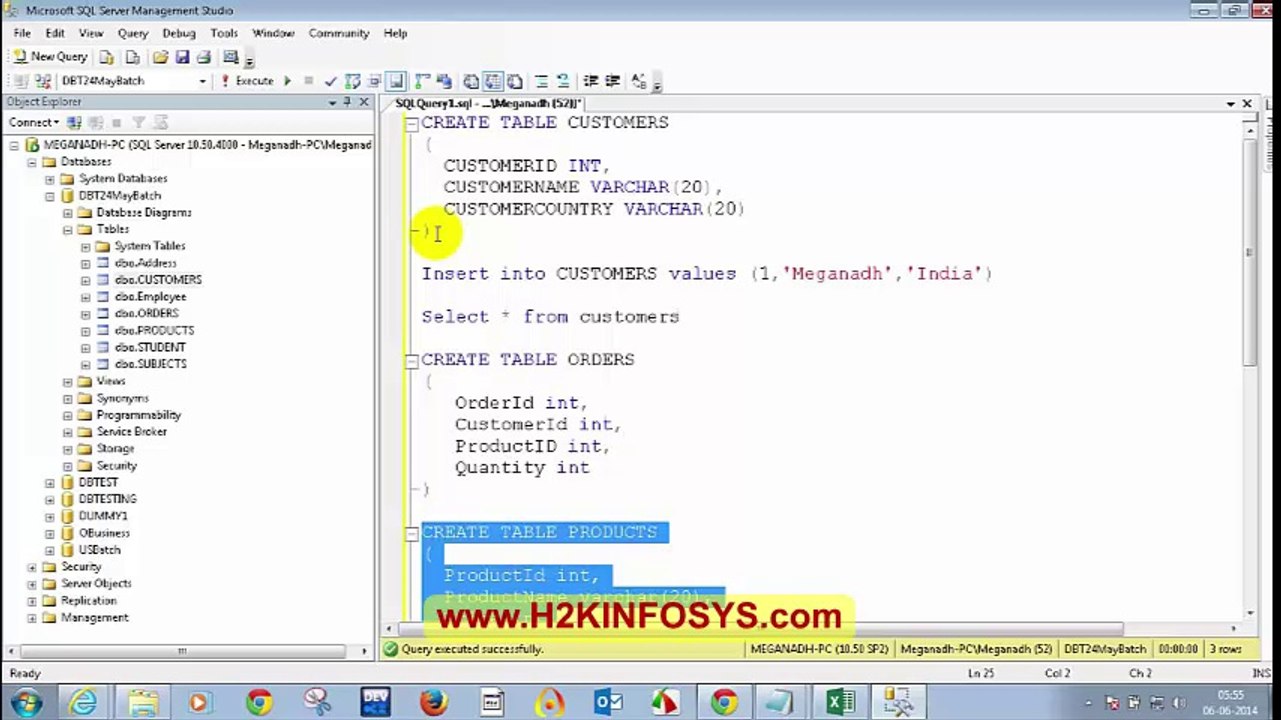Open the Debug menu
The height and width of the screenshot is (720, 1281).
click(x=179, y=33)
